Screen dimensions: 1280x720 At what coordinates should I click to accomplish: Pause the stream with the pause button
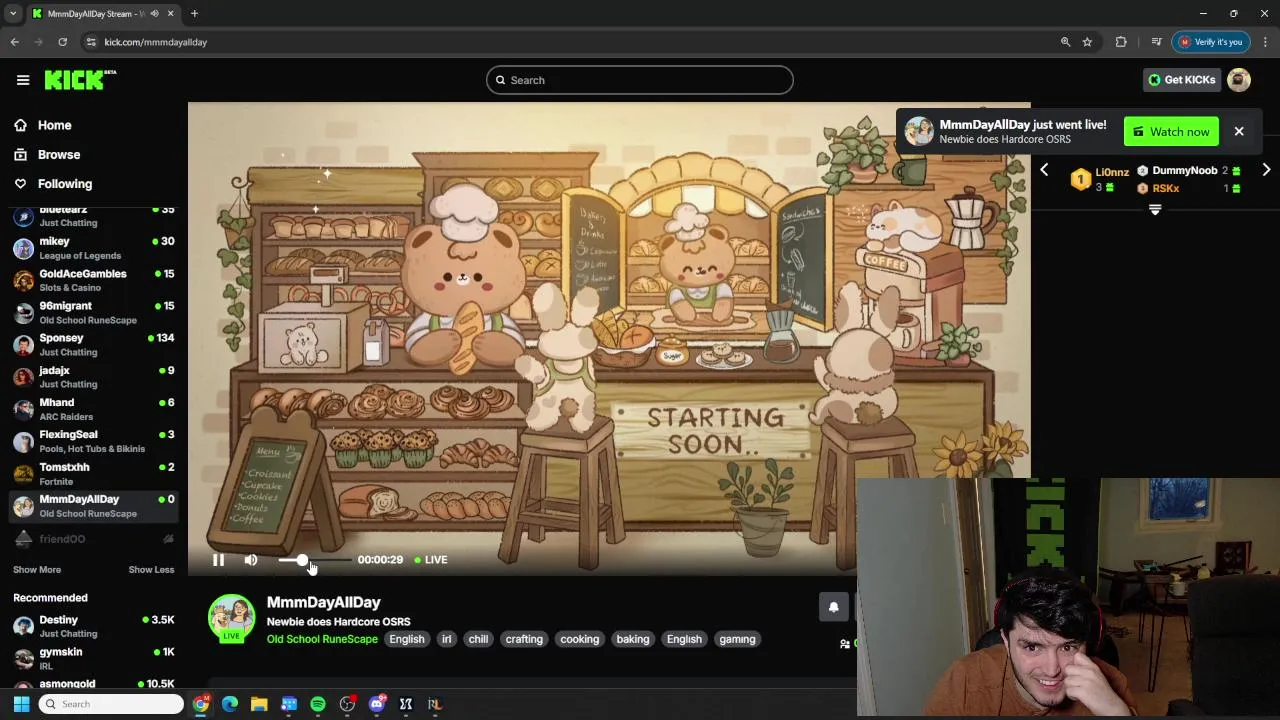218,560
